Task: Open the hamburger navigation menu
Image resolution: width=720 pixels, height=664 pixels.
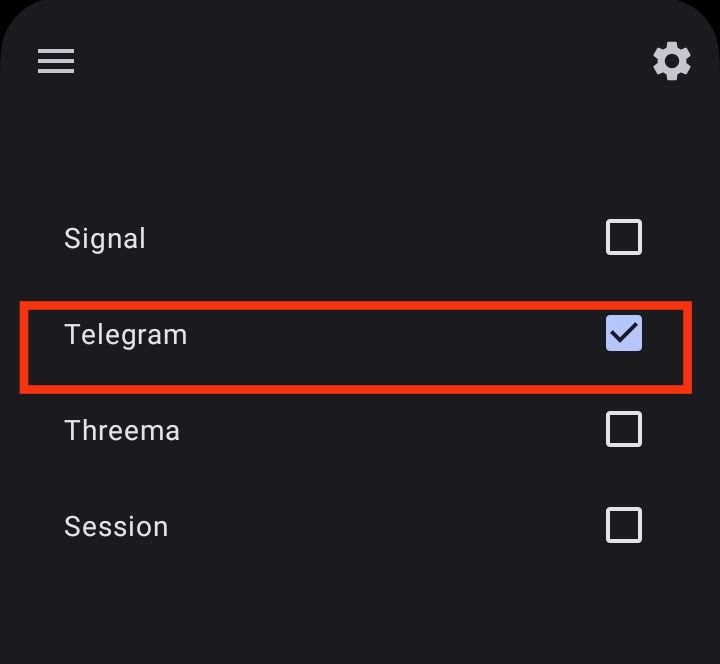Action: 56,61
